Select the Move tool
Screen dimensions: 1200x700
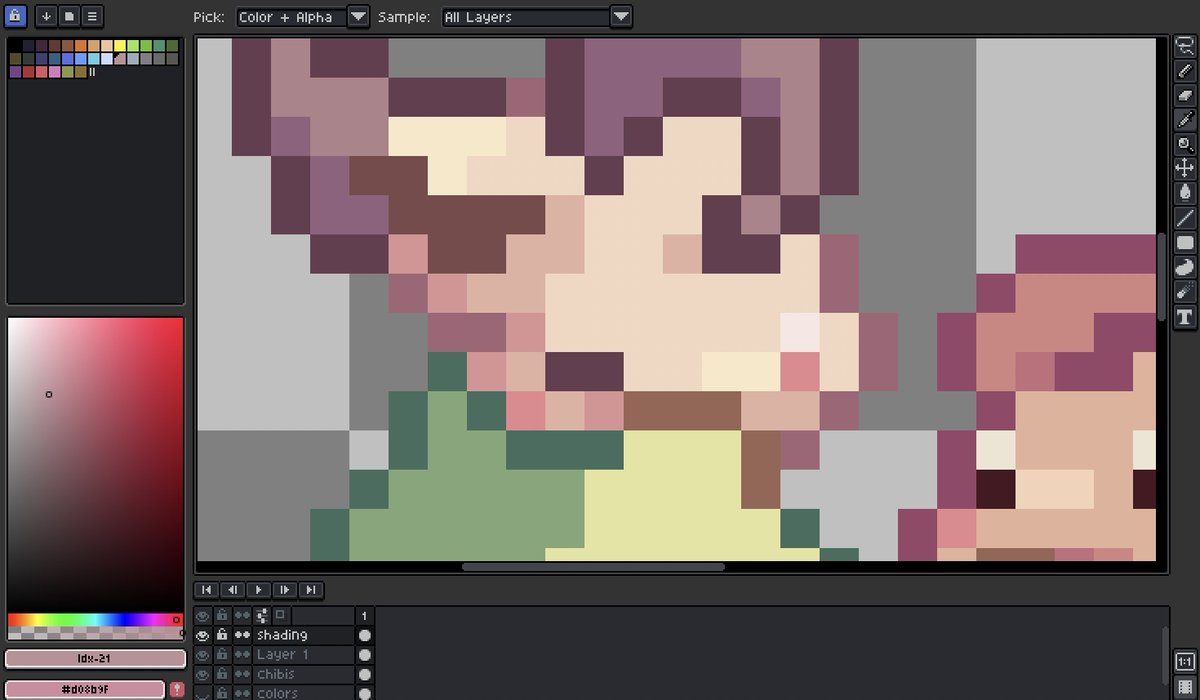click(1185, 168)
